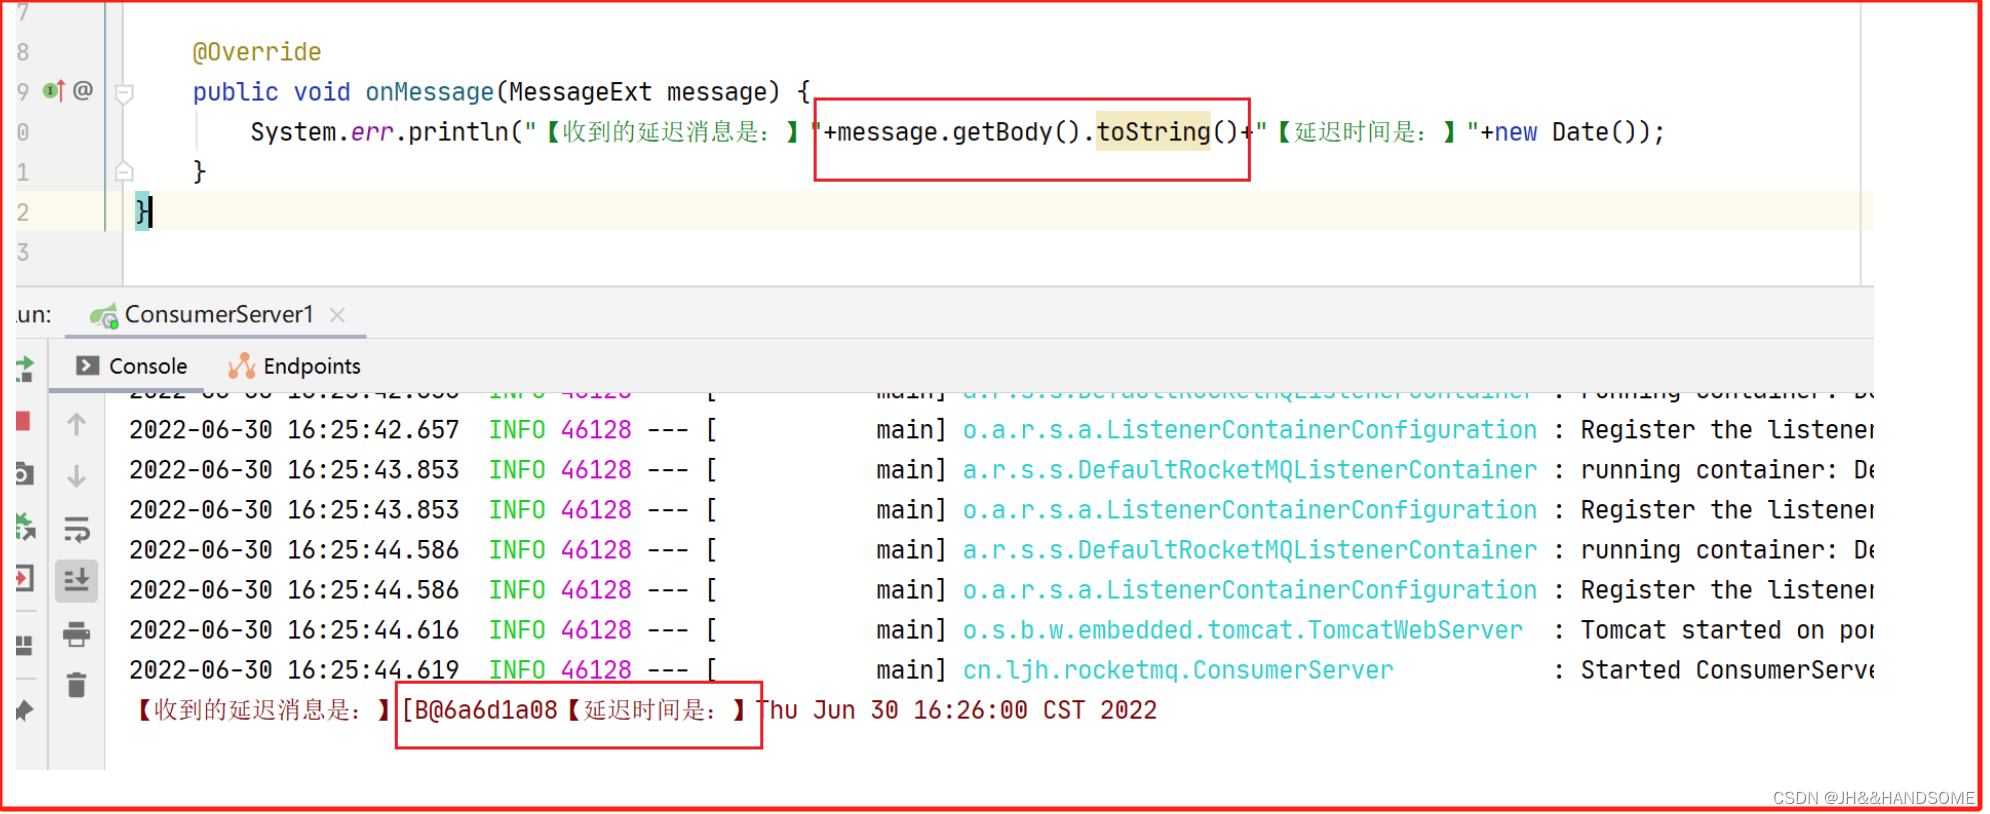Screen dimensions: 1990x814
Task: Click the Rerun ConsumerServer1 icon
Action: [x=25, y=370]
